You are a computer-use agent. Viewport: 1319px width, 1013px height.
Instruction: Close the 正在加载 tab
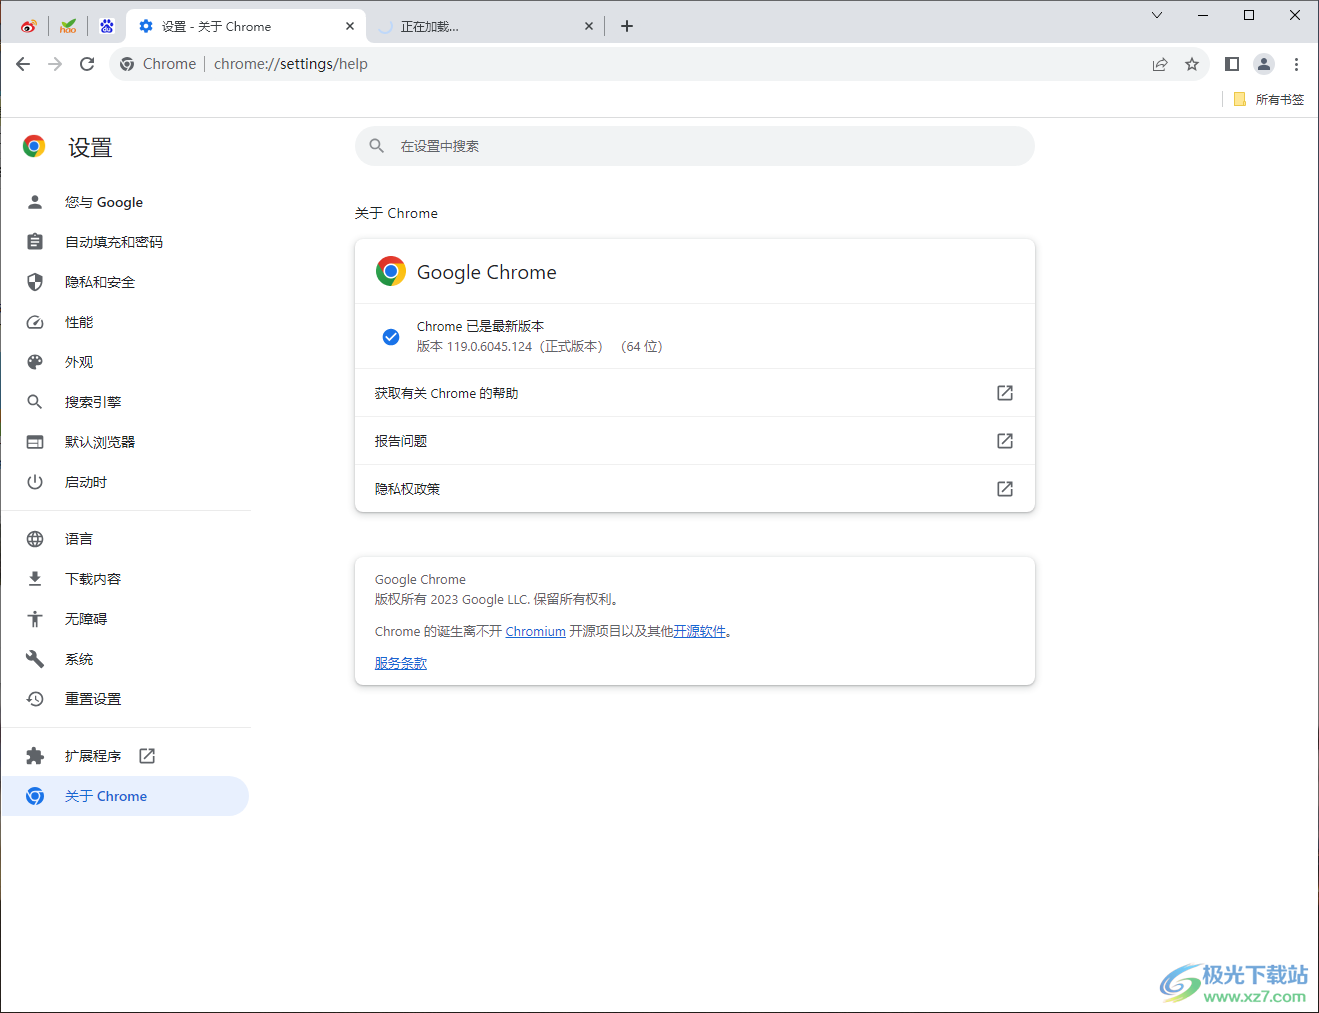[588, 26]
